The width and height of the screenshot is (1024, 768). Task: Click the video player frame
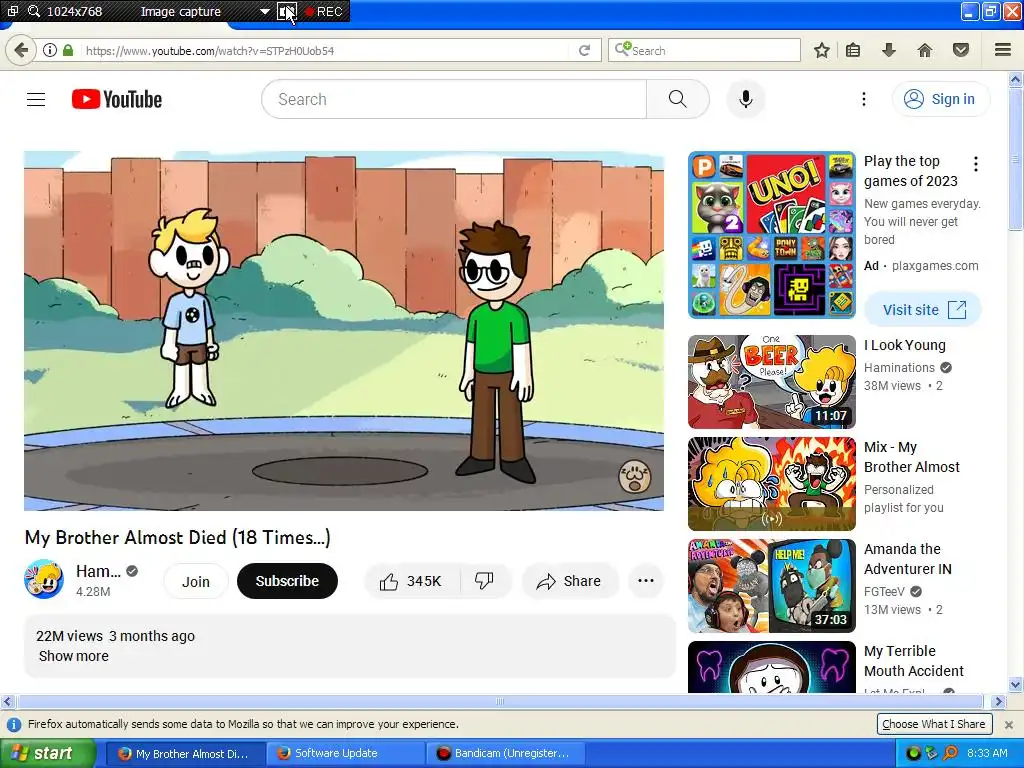click(344, 331)
